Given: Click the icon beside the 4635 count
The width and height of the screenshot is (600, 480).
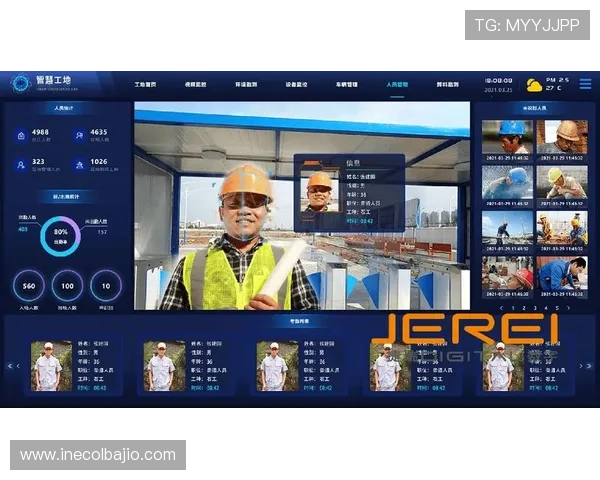Looking at the screenshot, I should [x=79, y=135].
